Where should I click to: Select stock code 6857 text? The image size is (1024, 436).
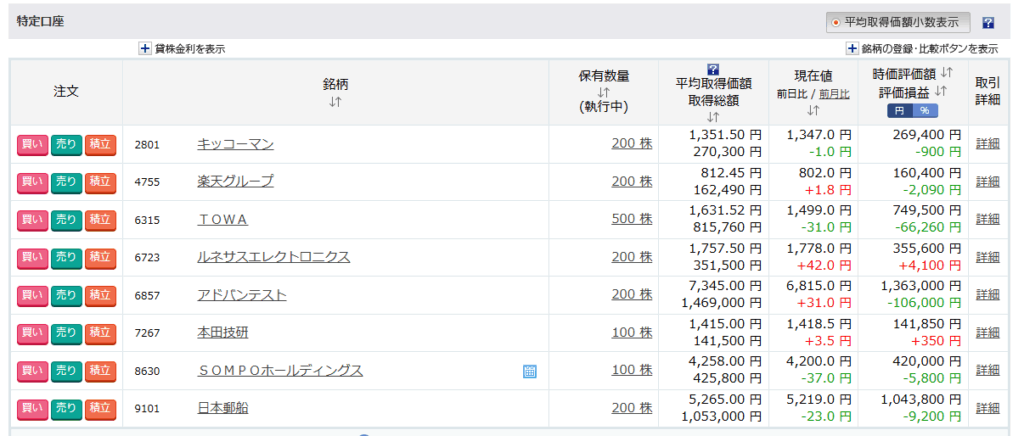[x=147, y=296]
